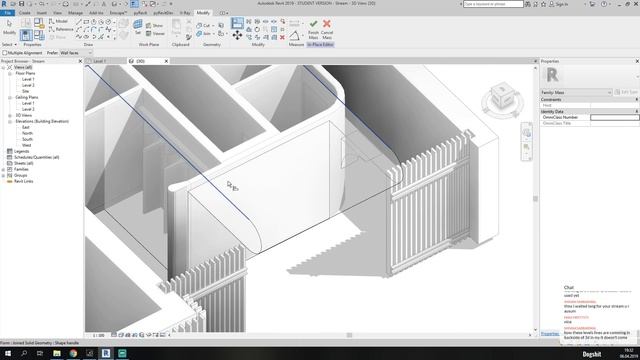Click navigation bar zoom wheel icon
This screenshot has height=360, width=640.
pyautogui.click(x=527, y=133)
